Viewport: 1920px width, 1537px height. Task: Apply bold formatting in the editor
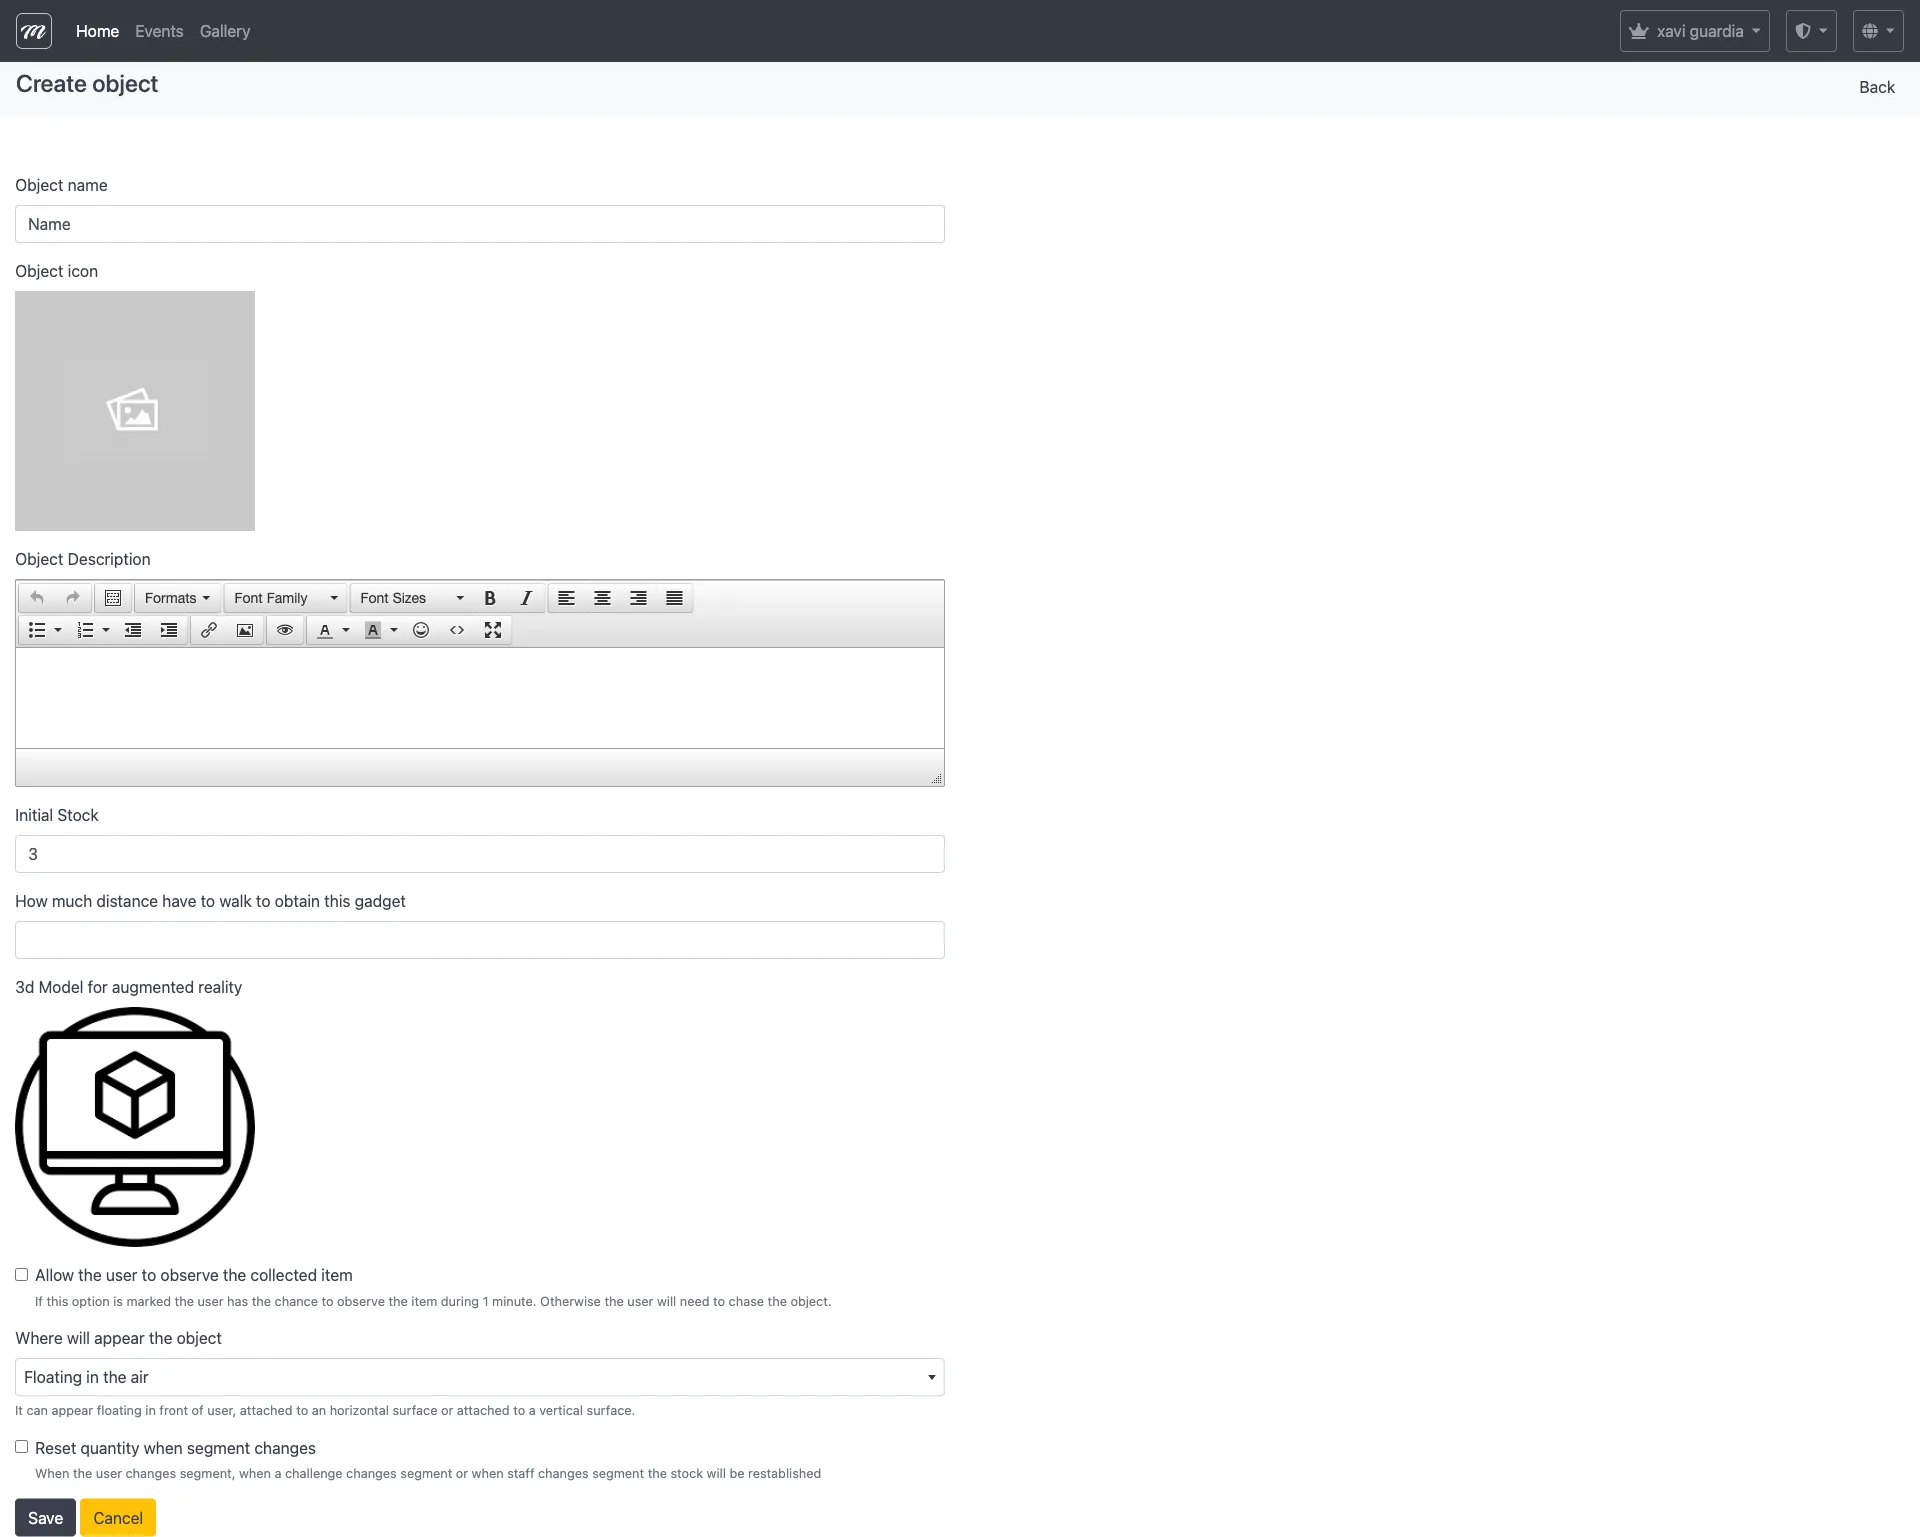pos(490,597)
